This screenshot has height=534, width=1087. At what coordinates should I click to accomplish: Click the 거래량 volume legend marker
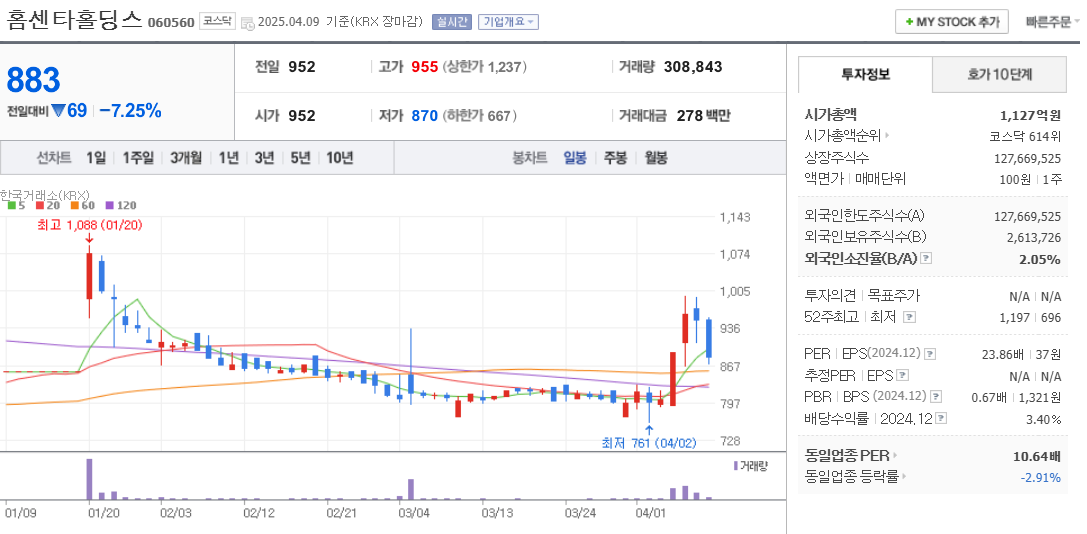pyautogui.click(x=736, y=465)
